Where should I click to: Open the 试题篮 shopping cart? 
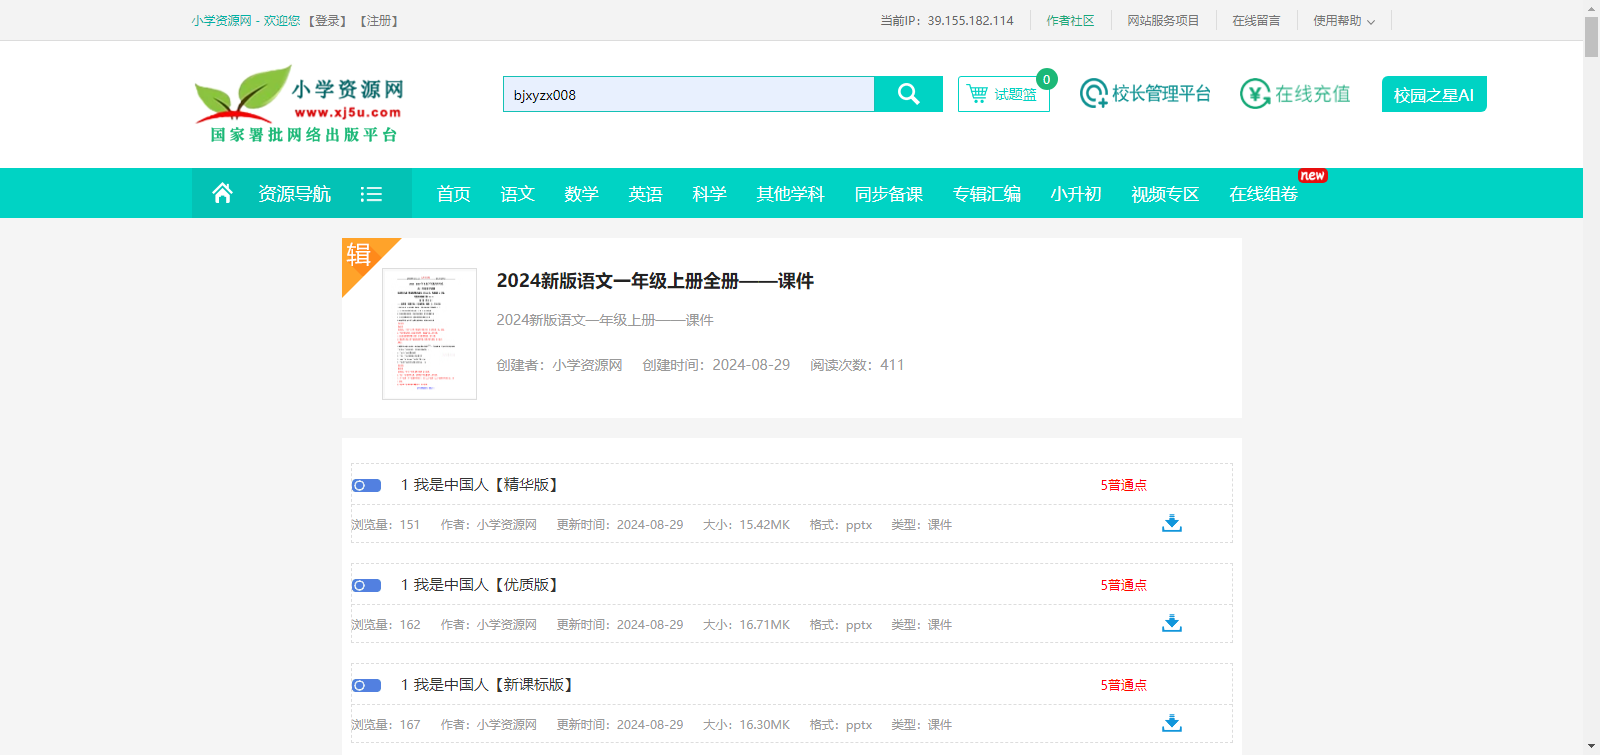[x=1003, y=94]
